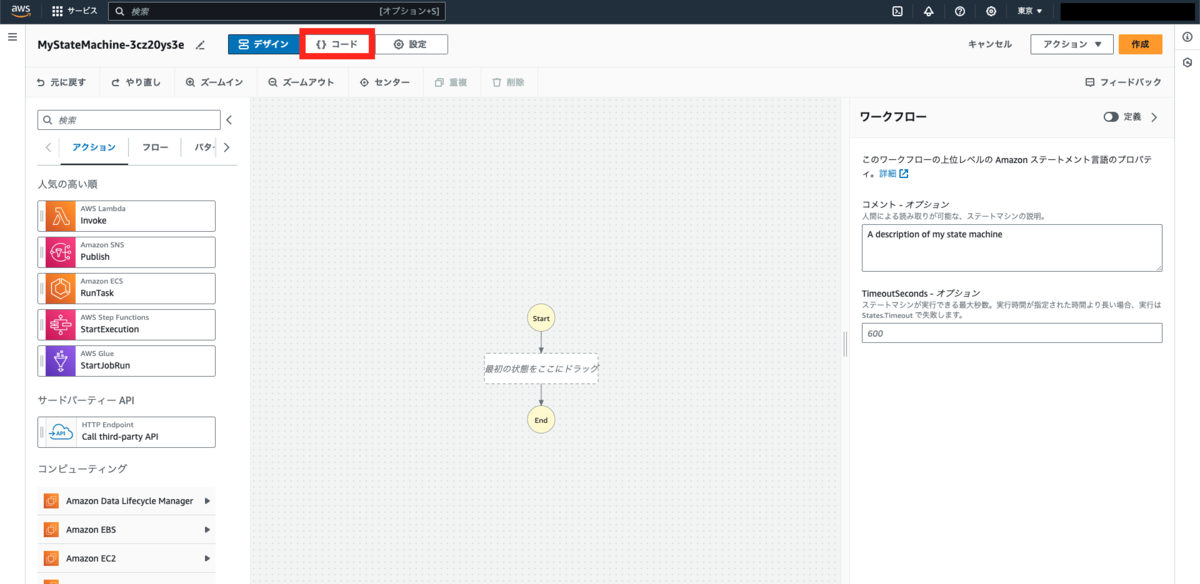The height and width of the screenshot is (584, 1200).
Task: Collapse the ワークフロー panel chevron
Action: (1154, 117)
